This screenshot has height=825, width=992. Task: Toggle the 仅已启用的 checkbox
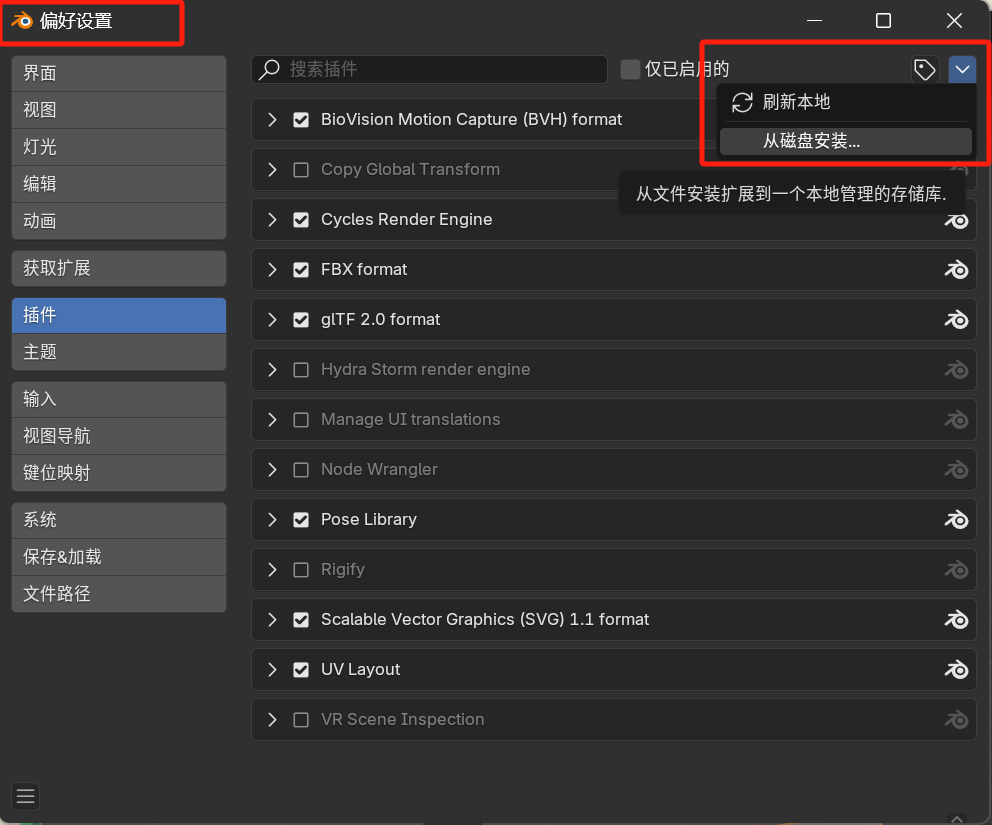[x=630, y=69]
